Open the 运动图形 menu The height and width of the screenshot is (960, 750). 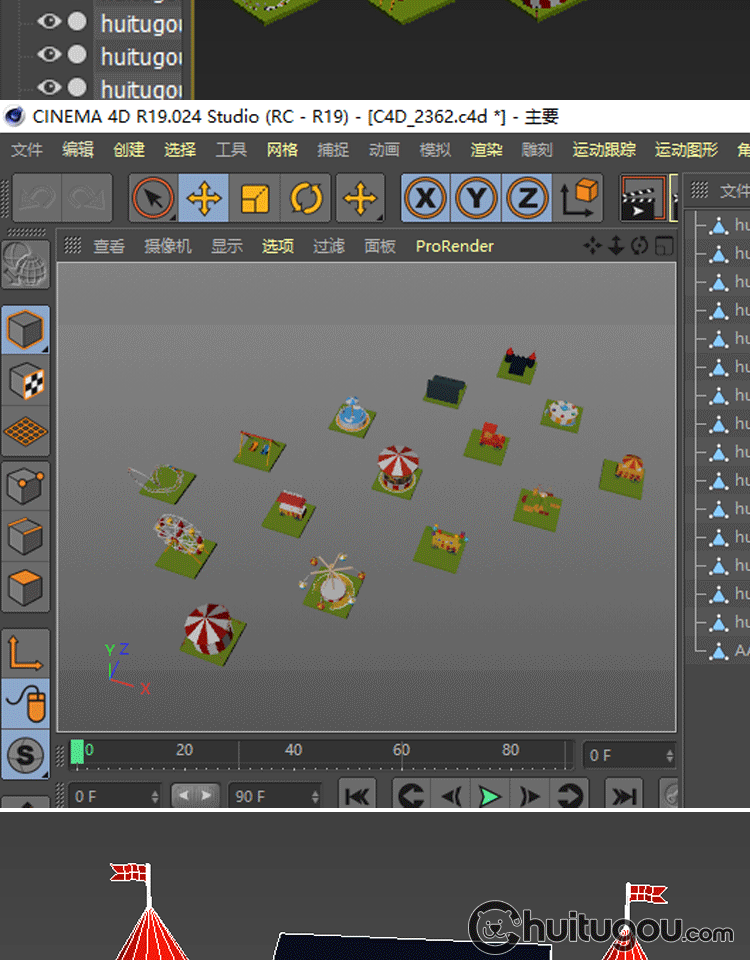tap(686, 150)
